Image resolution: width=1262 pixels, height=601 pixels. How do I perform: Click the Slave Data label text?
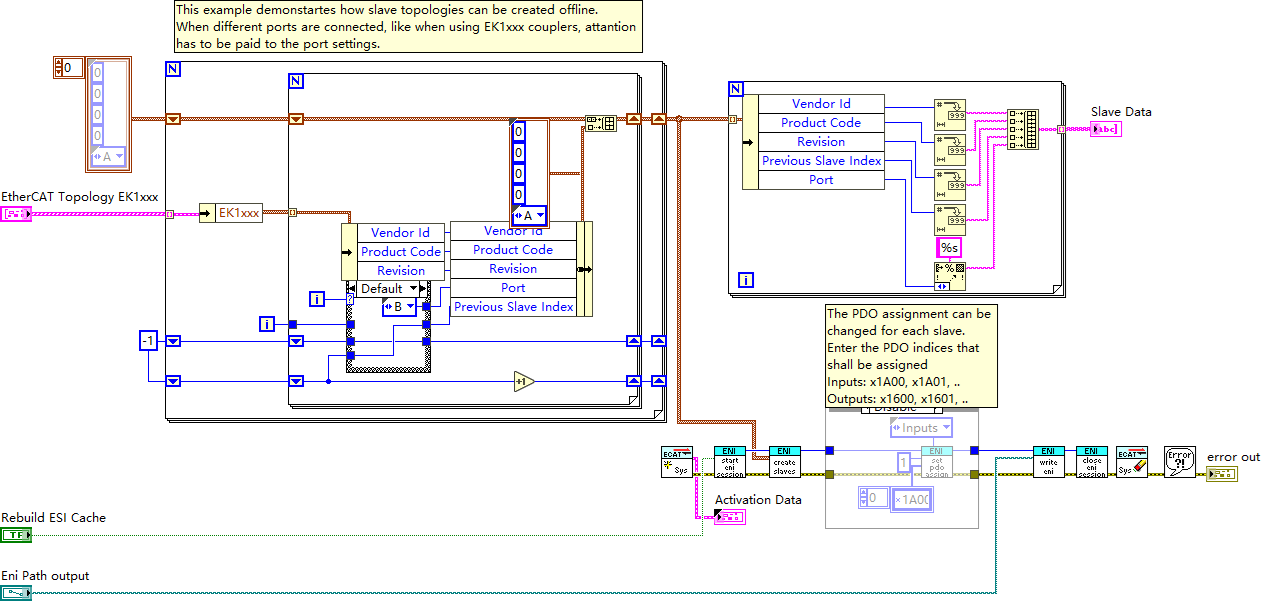click(x=1121, y=112)
